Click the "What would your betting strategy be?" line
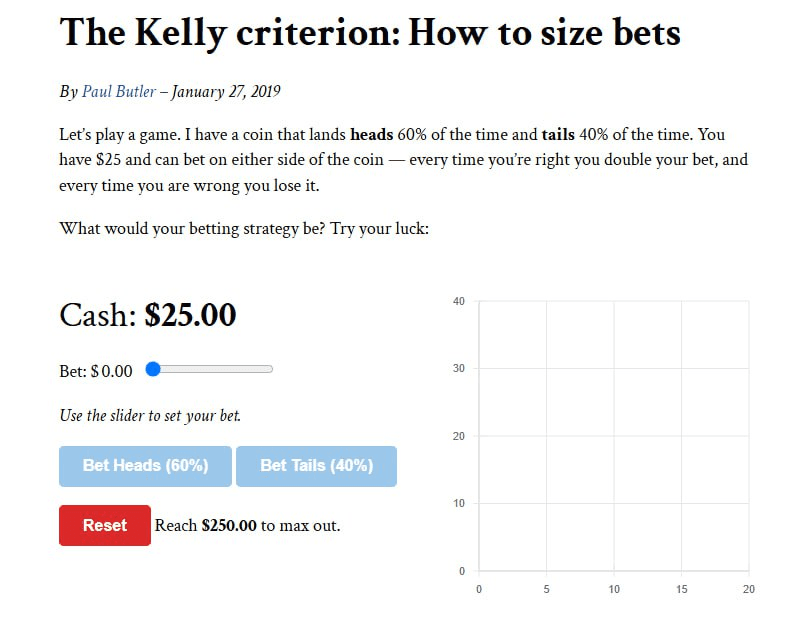Viewport: 802px width, 625px height. [244, 228]
